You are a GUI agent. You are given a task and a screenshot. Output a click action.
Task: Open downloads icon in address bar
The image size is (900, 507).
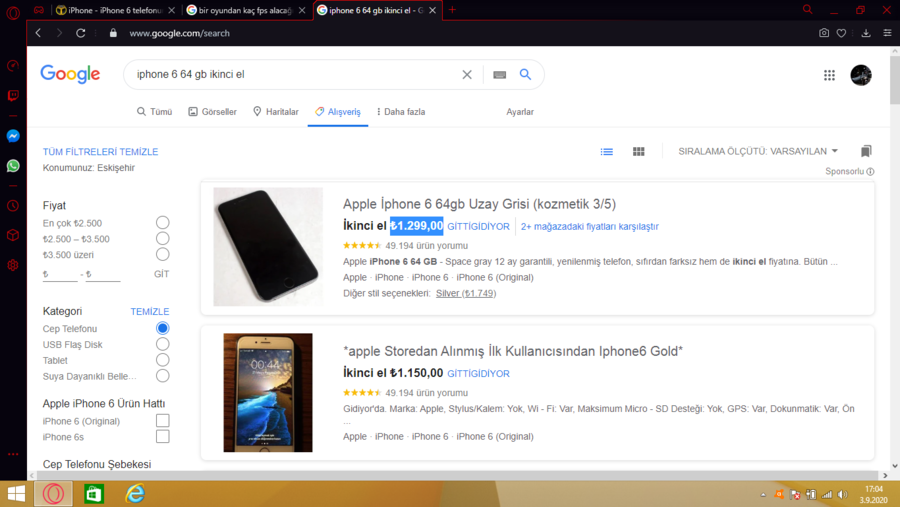click(866, 33)
